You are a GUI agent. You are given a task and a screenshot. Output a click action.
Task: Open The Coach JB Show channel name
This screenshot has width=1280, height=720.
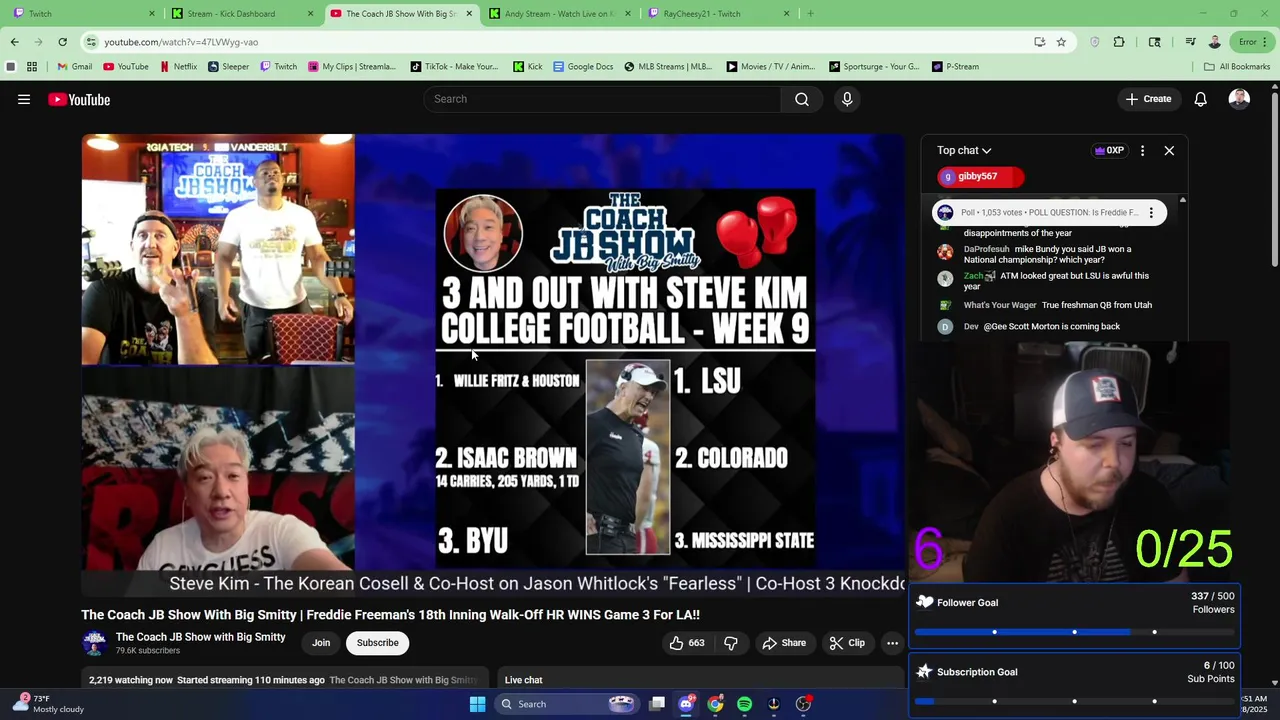click(200, 637)
